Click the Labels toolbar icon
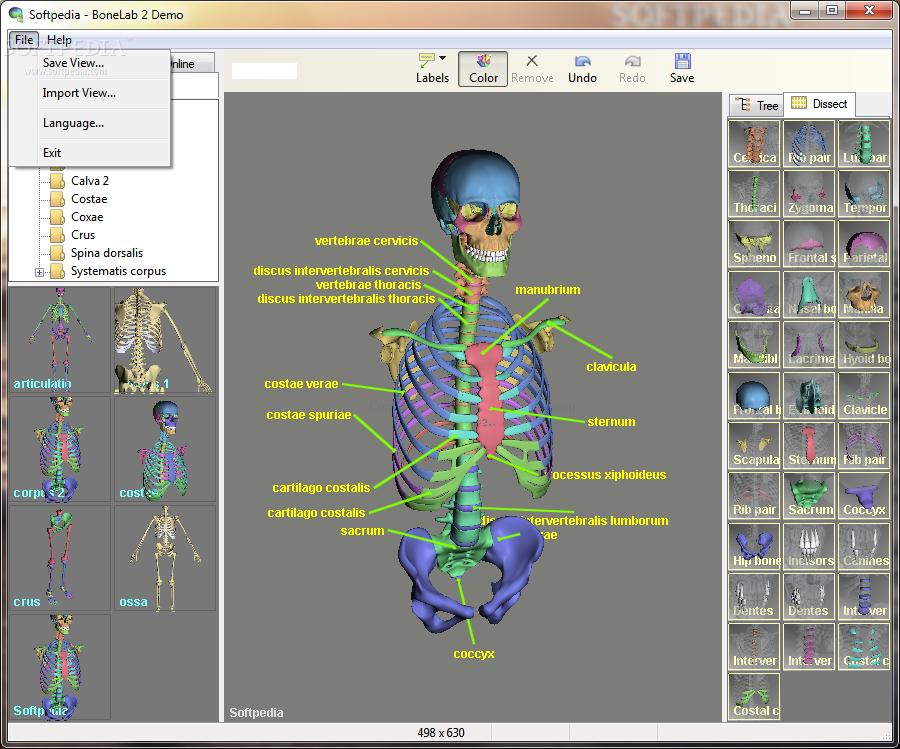Screen dimensions: 900x749 click(x=432, y=68)
